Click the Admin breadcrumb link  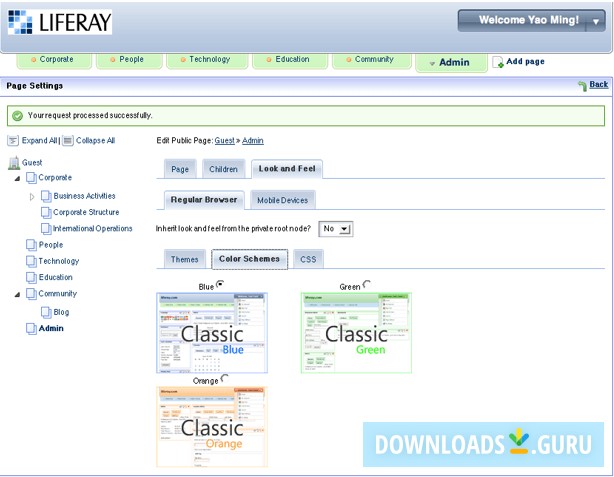pos(253,141)
